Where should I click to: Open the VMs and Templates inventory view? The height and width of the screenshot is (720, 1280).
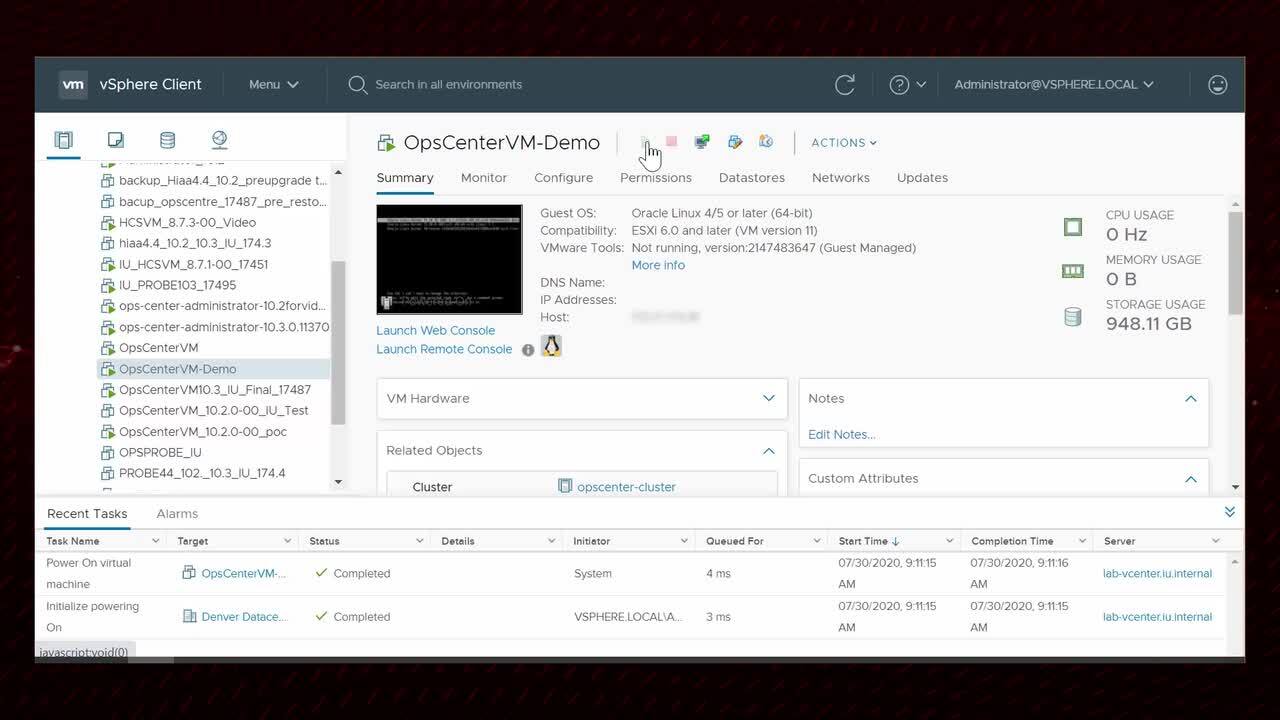pos(116,140)
